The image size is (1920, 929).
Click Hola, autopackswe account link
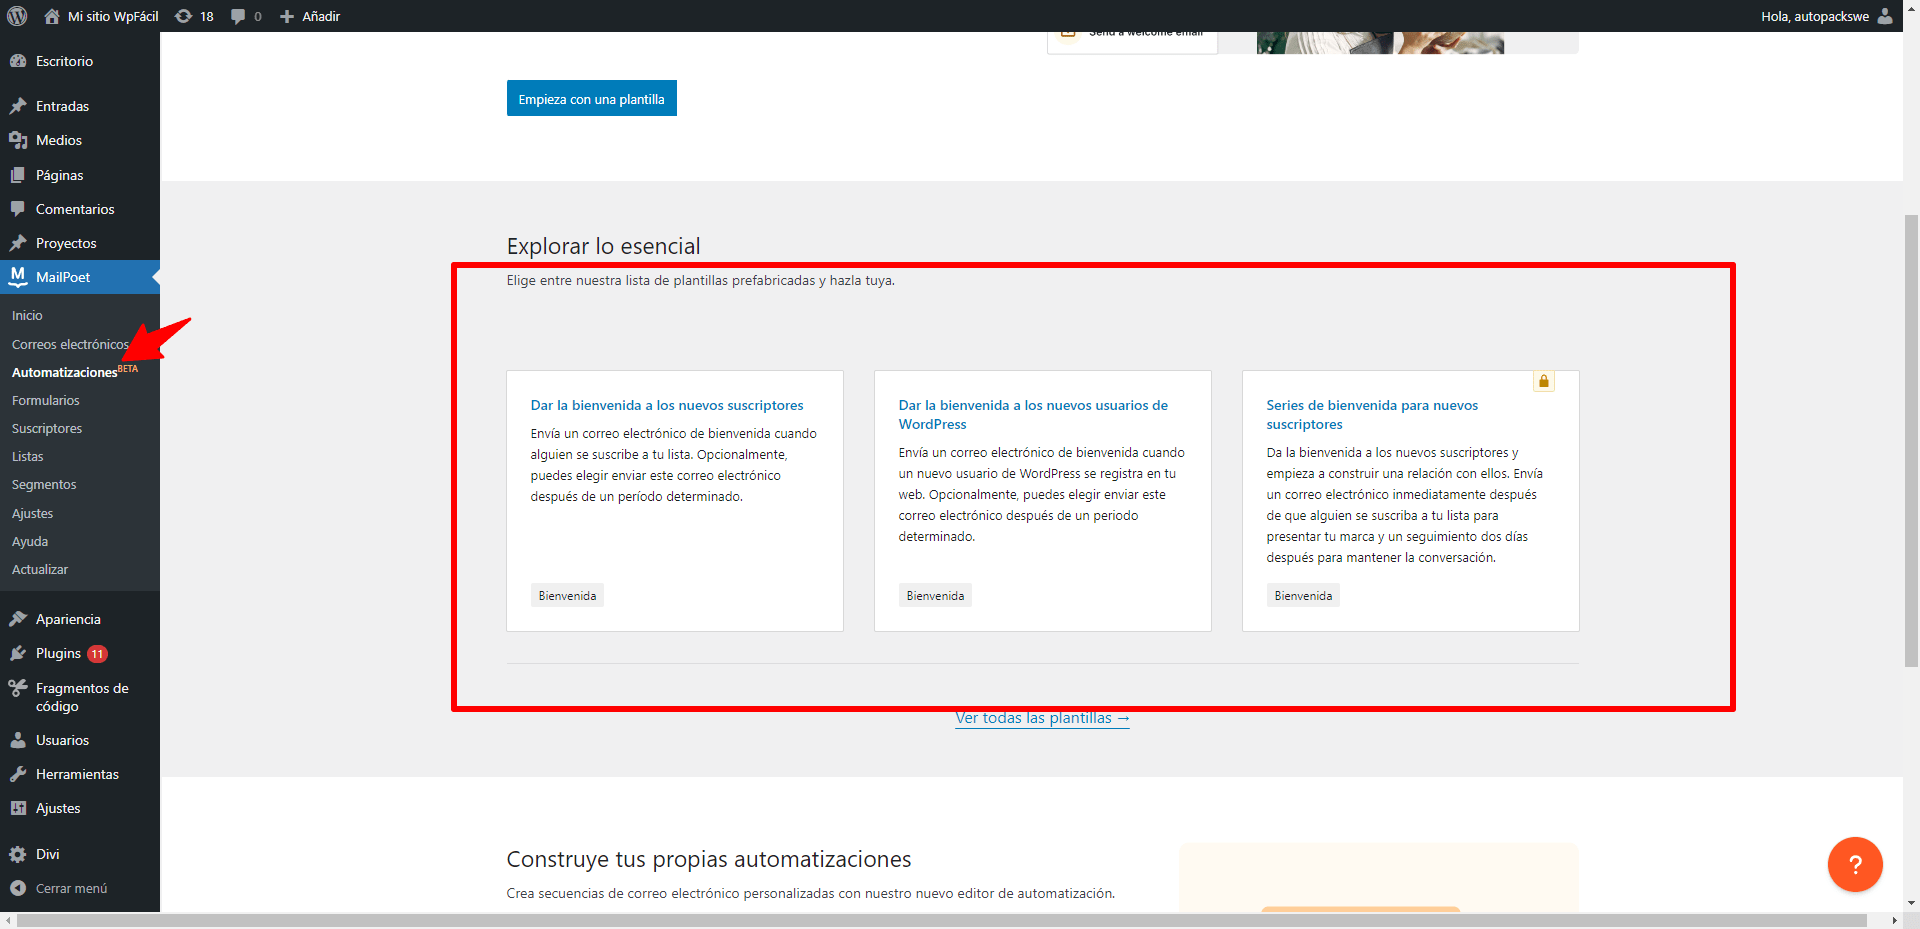pos(1815,16)
